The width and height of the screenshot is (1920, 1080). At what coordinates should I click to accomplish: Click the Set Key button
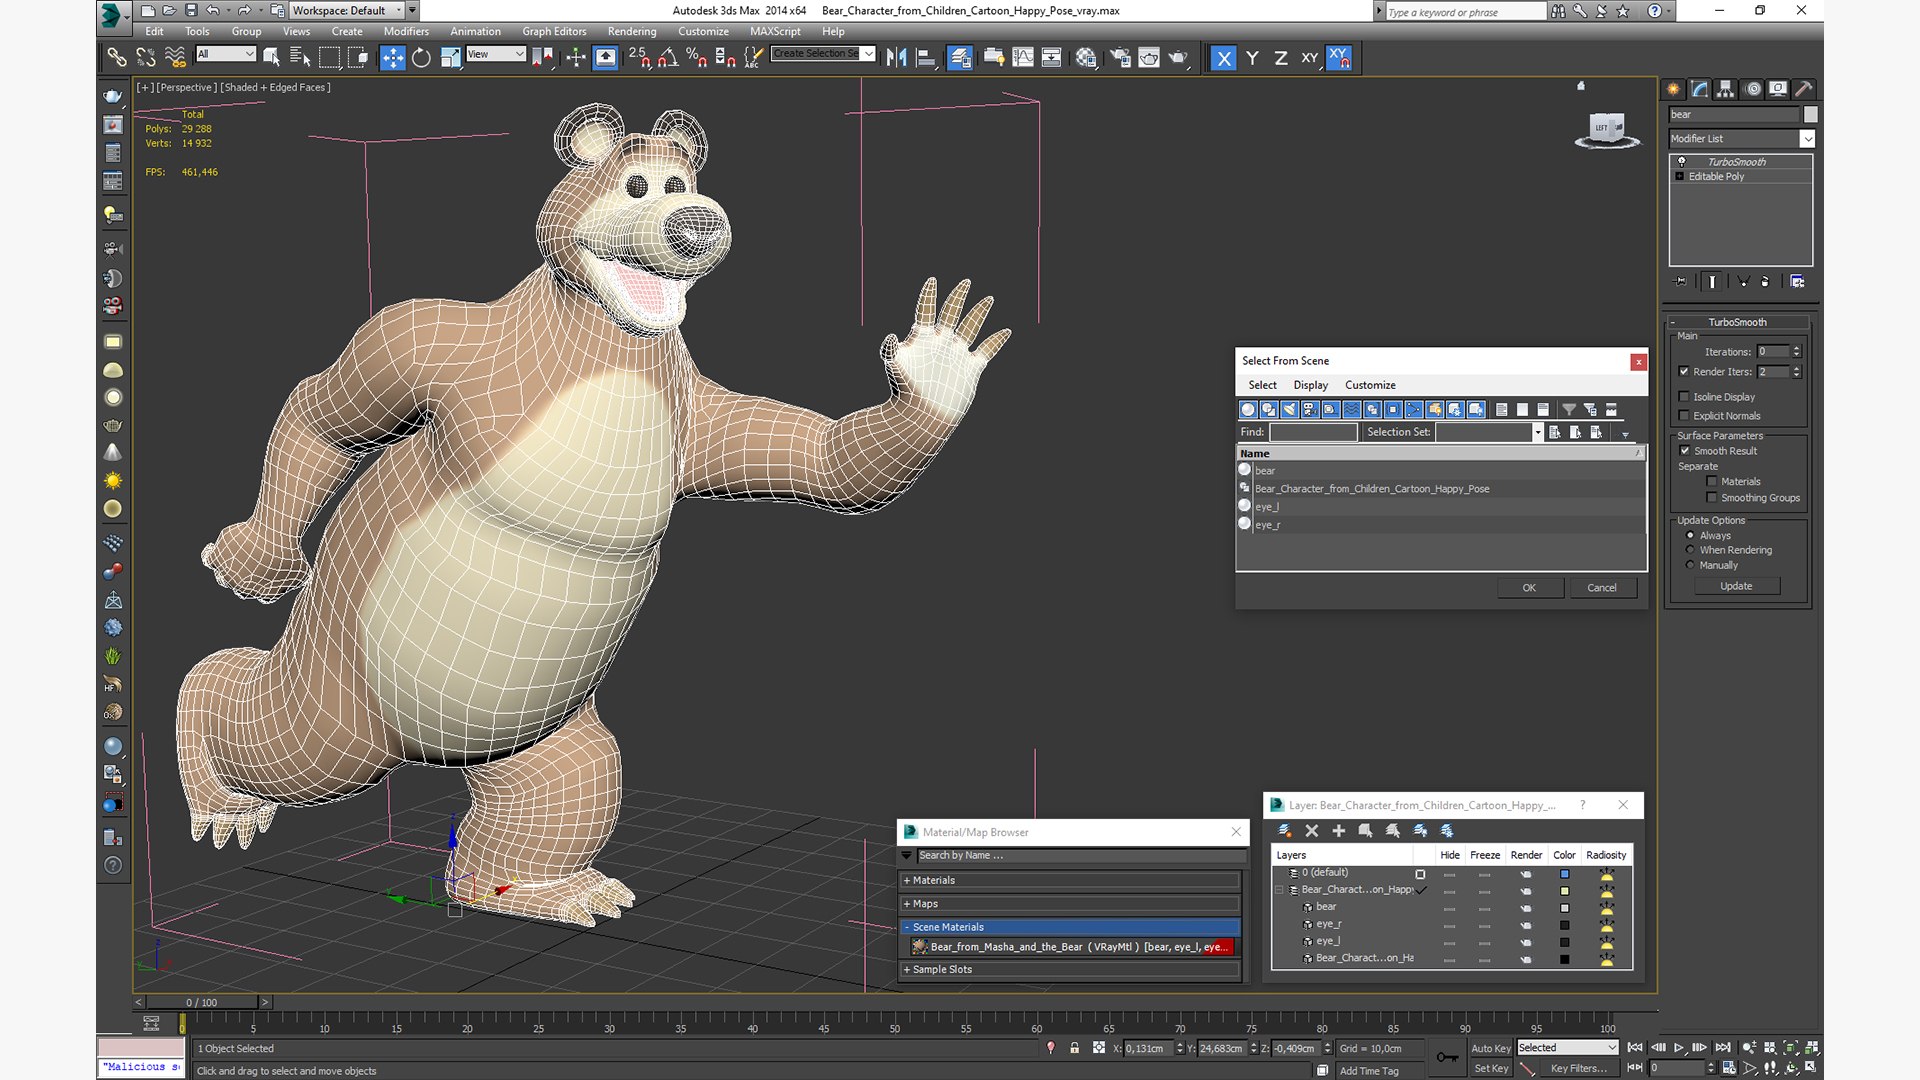[1490, 1069]
